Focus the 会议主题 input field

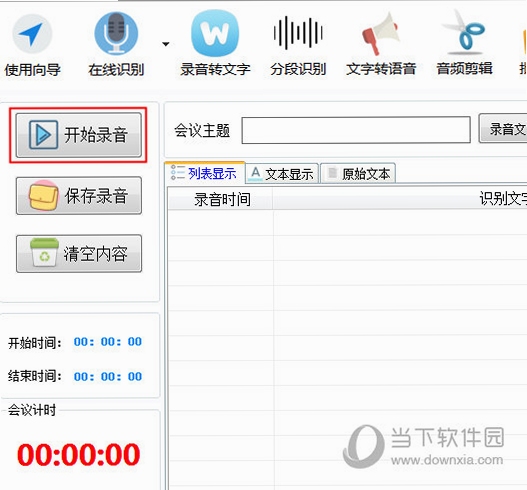[x=356, y=130]
